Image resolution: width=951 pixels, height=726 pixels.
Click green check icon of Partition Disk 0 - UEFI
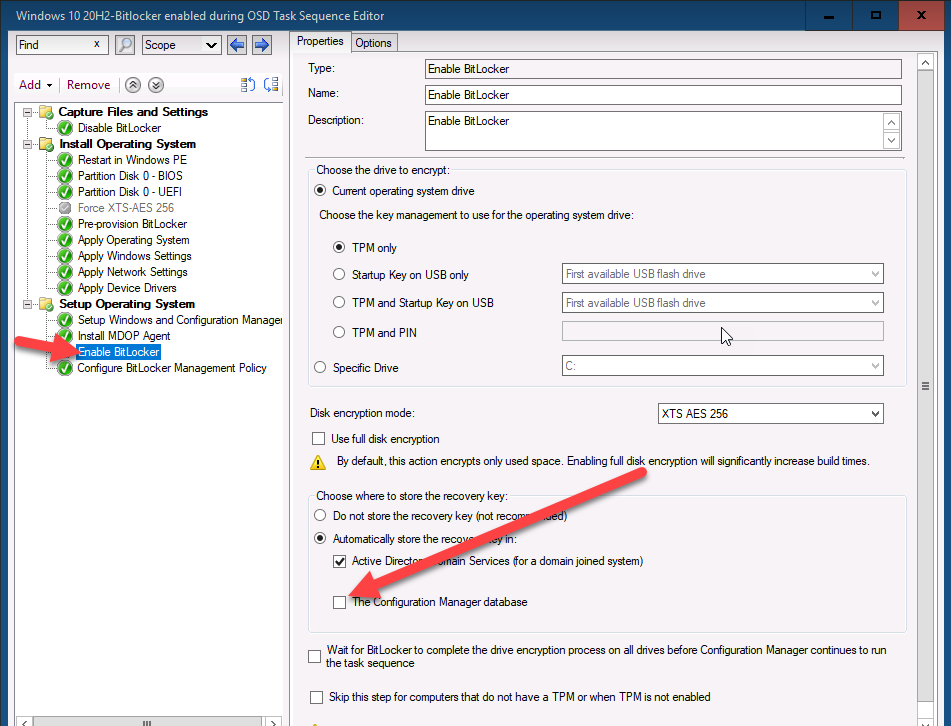[65, 192]
